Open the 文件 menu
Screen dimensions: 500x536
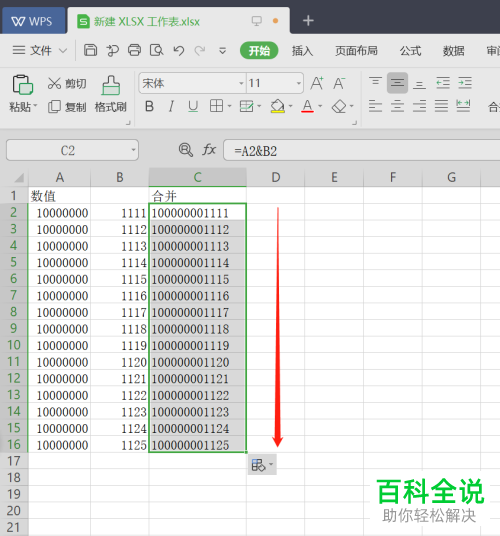tap(39, 51)
